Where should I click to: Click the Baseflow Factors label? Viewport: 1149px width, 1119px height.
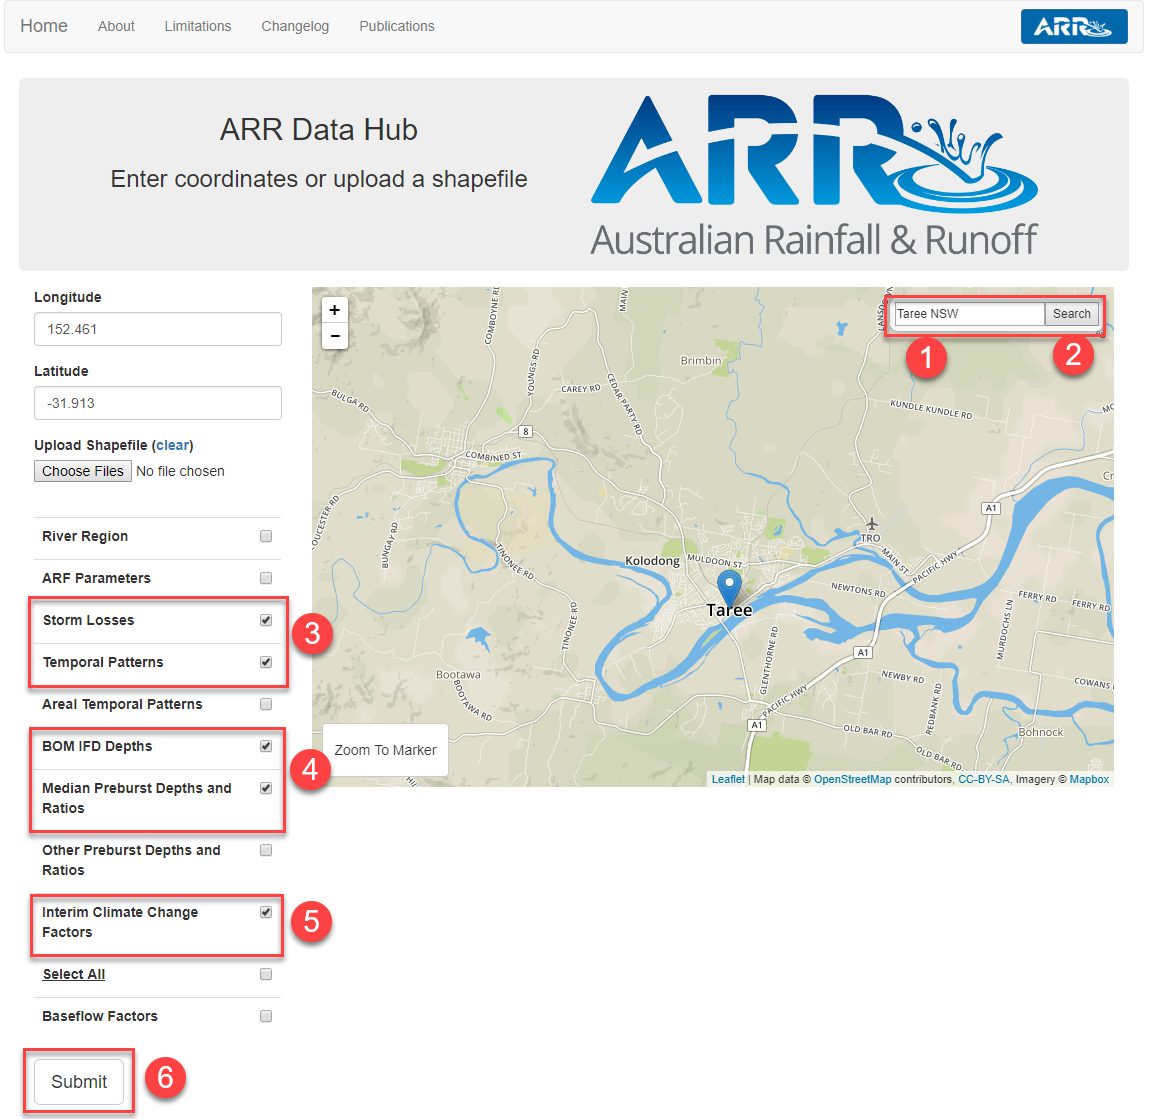tap(100, 1016)
